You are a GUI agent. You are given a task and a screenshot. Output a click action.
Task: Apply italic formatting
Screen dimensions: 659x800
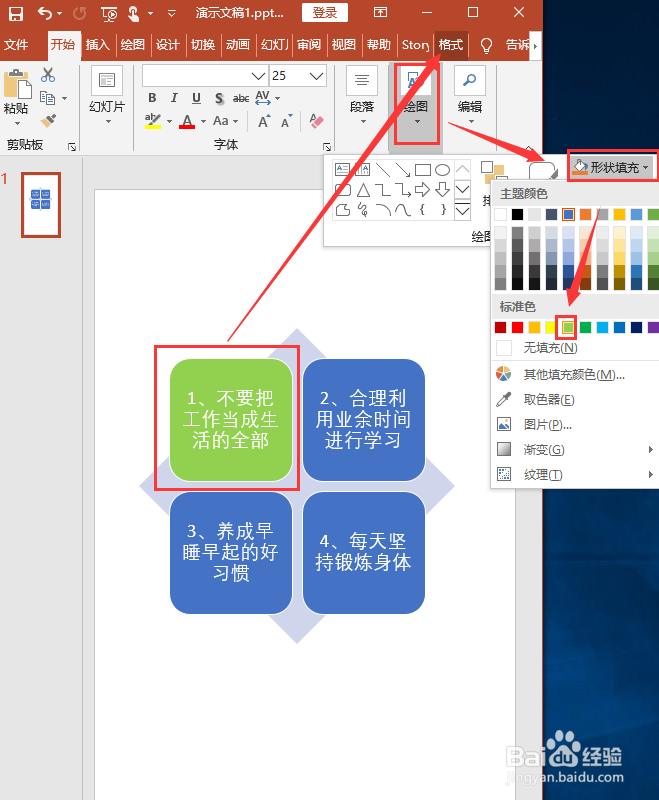pyautogui.click(x=174, y=97)
